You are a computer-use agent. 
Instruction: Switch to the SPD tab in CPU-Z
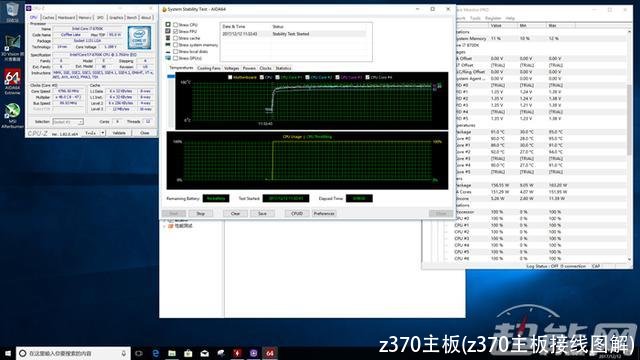(x=100, y=18)
